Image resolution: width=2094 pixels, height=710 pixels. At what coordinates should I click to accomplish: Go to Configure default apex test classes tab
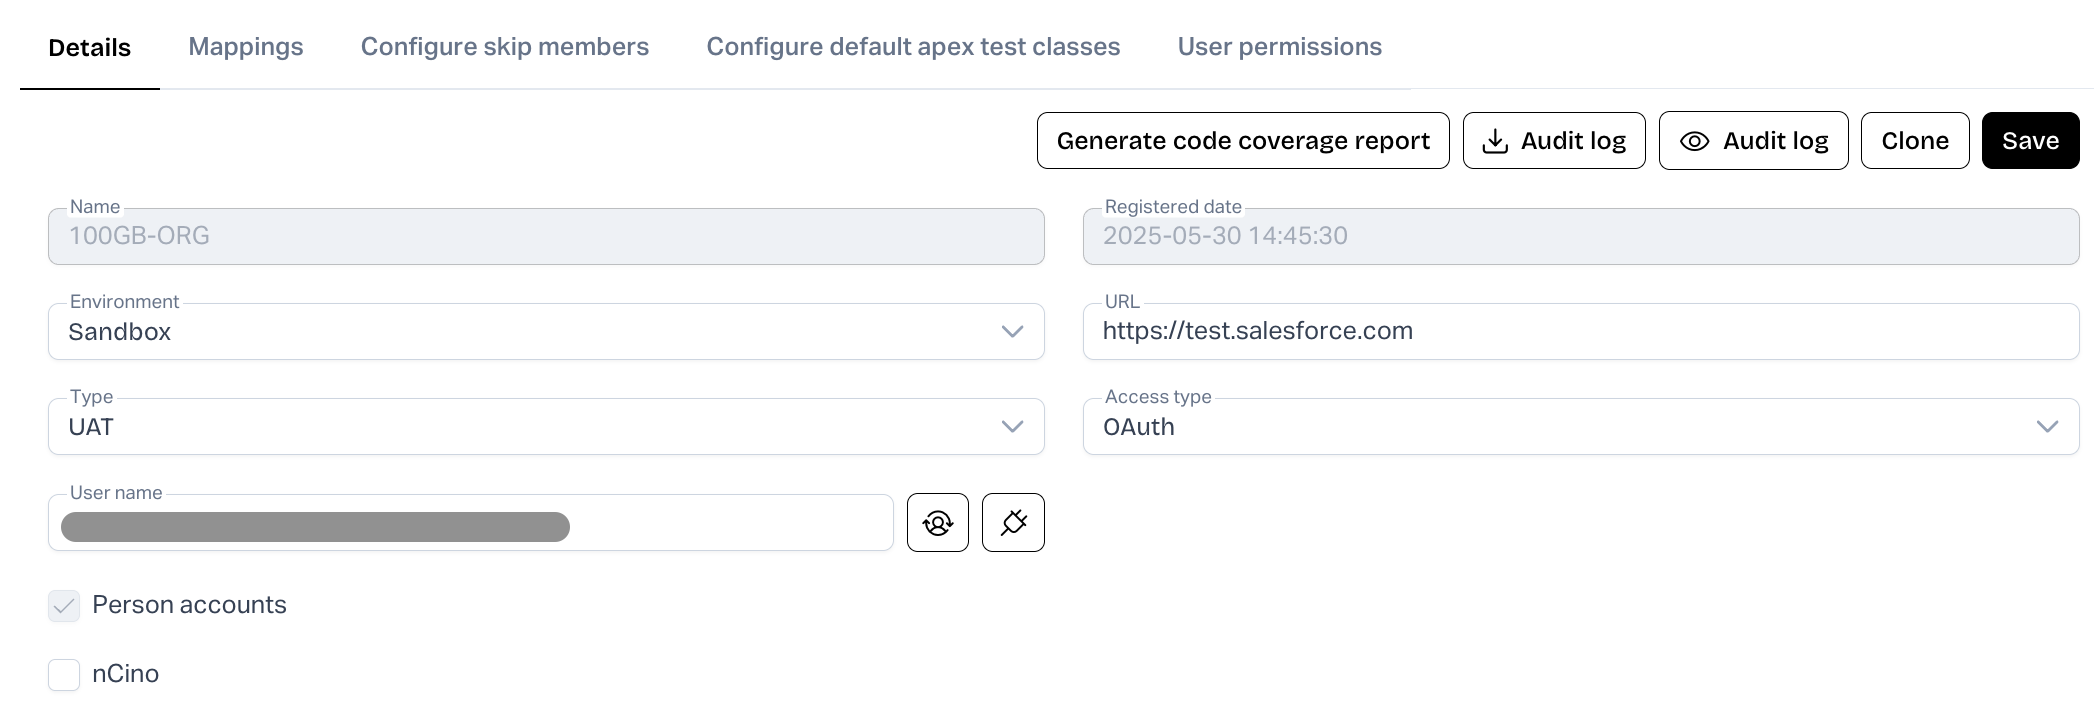click(913, 47)
